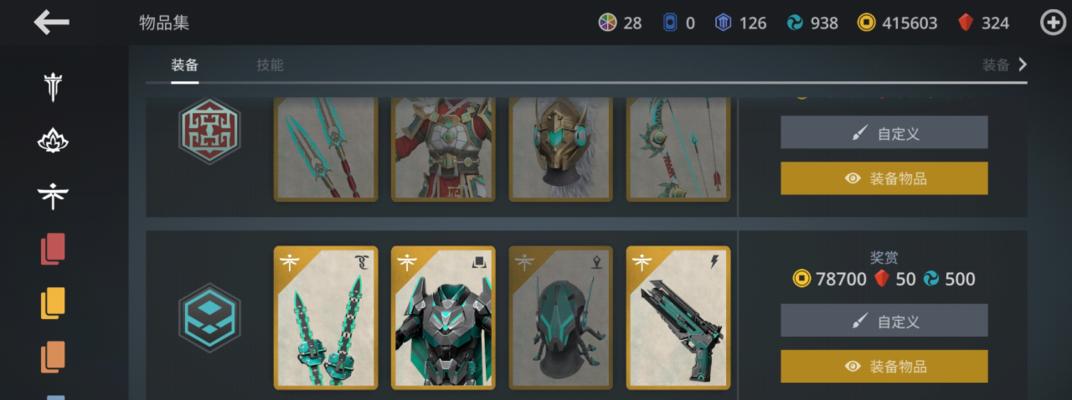Select the Heralds dragonfly faction icon
Image resolution: width=1072 pixels, height=400 pixels.
tap(53, 196)
